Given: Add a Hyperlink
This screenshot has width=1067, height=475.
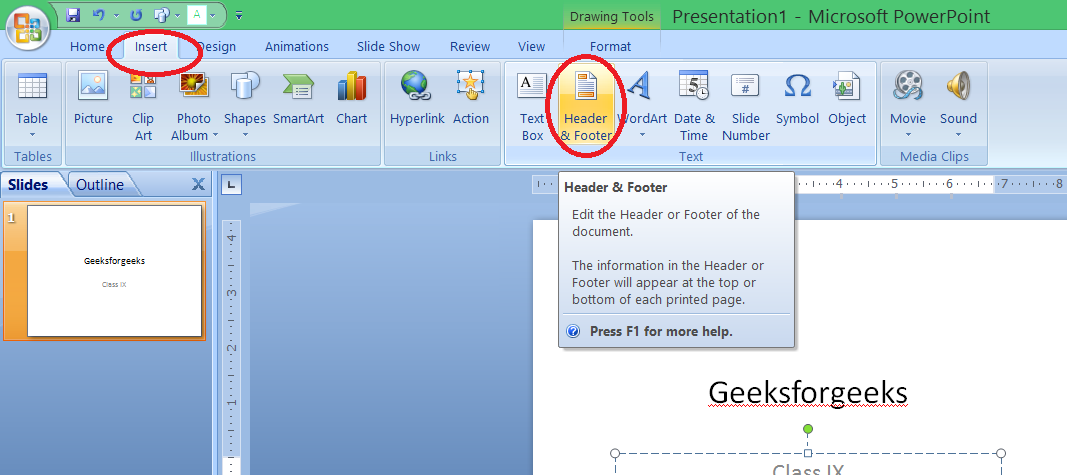Looking at the screenshot, I should [x=416, y=100].
